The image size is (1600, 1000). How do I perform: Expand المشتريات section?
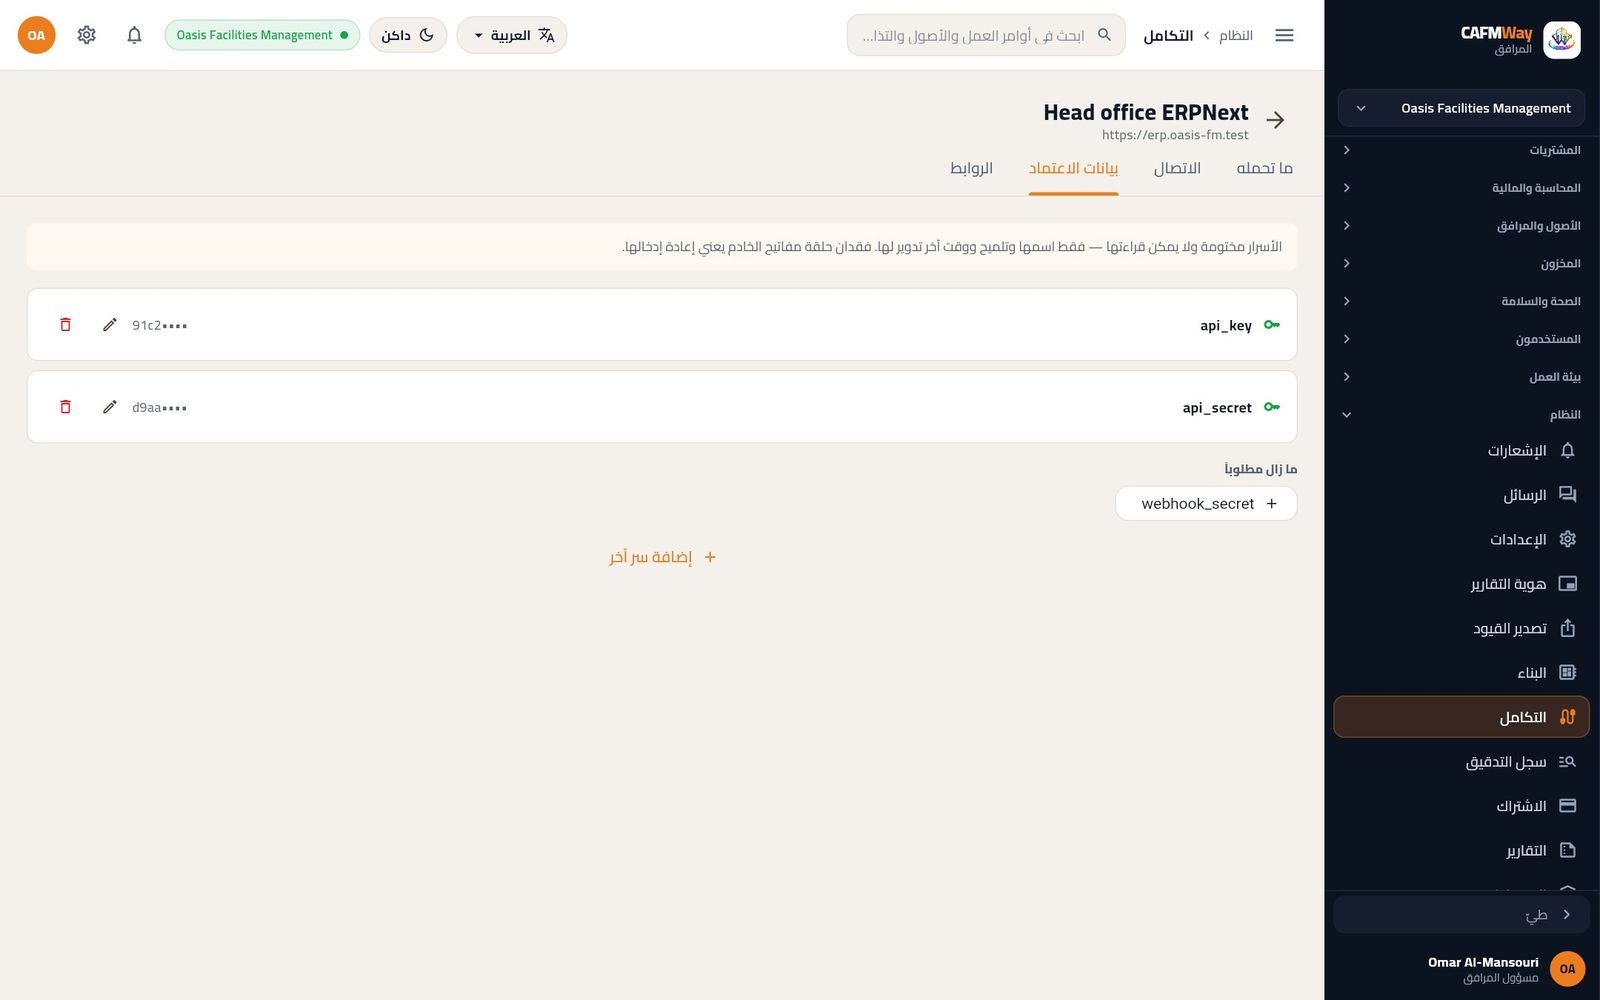[x=1462, y=150]
